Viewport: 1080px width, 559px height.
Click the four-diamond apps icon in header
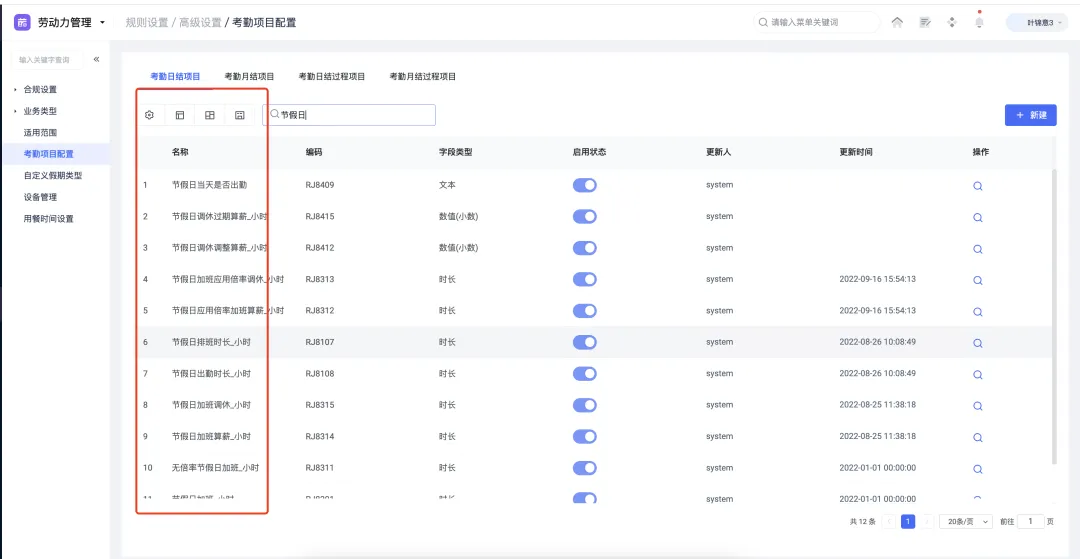pos(952,22)
